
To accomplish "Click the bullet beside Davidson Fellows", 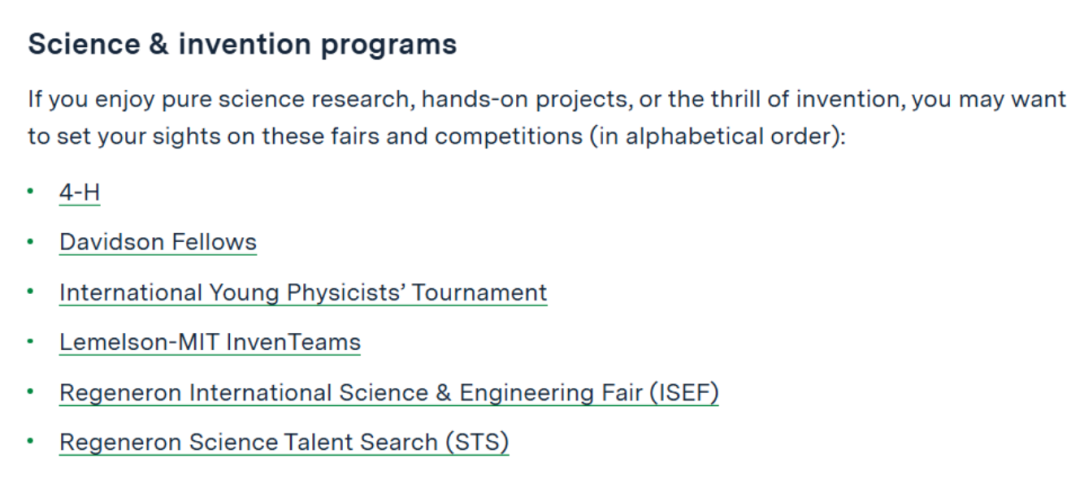I will (31, 242).
